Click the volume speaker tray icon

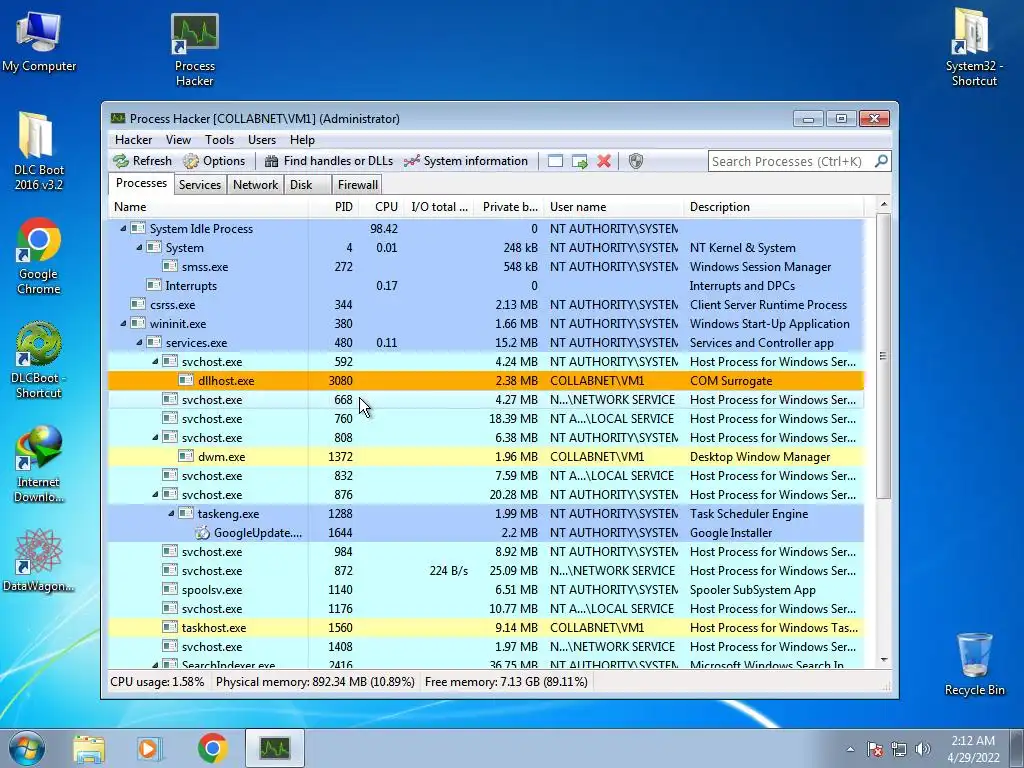tap(923, 749)
